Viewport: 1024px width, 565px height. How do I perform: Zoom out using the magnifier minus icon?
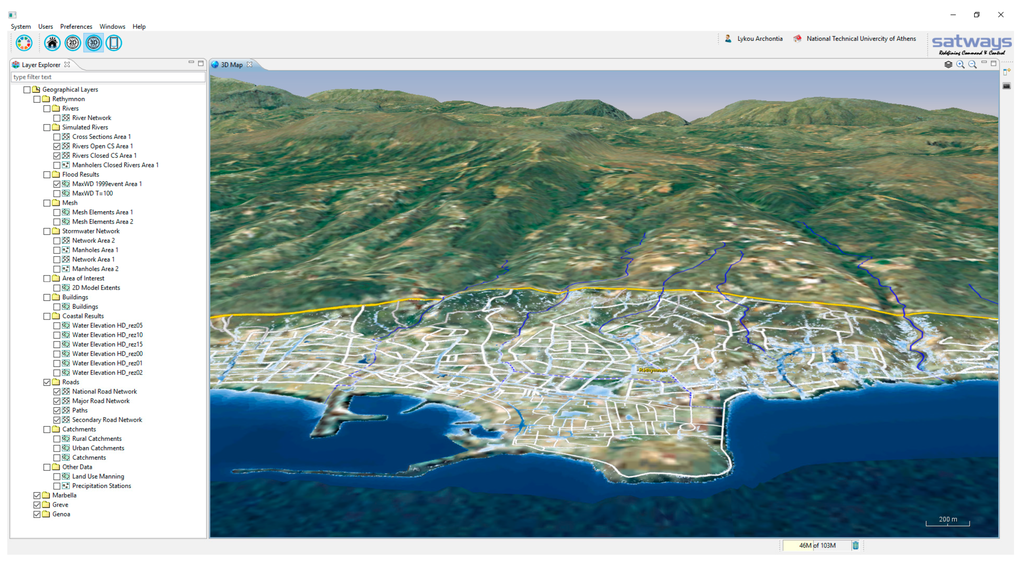(972, 64)
